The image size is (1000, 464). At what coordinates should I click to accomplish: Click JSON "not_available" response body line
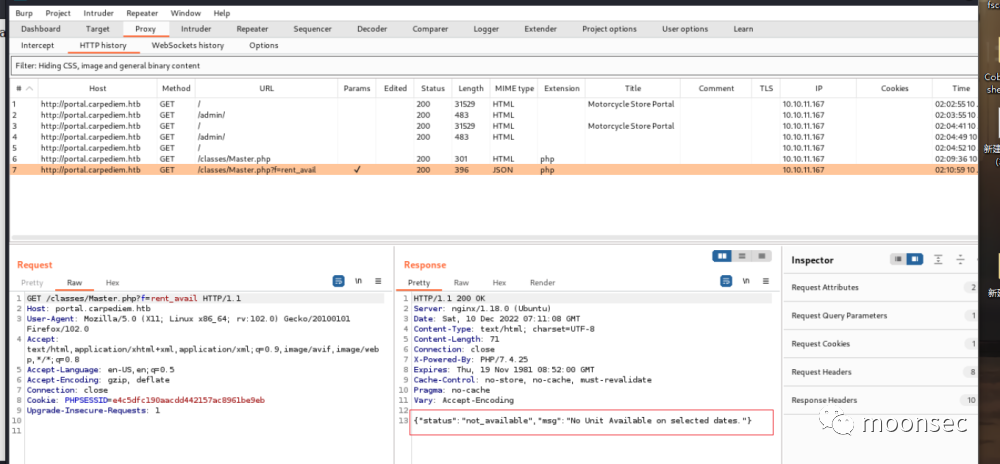click(x=583, y=421)
